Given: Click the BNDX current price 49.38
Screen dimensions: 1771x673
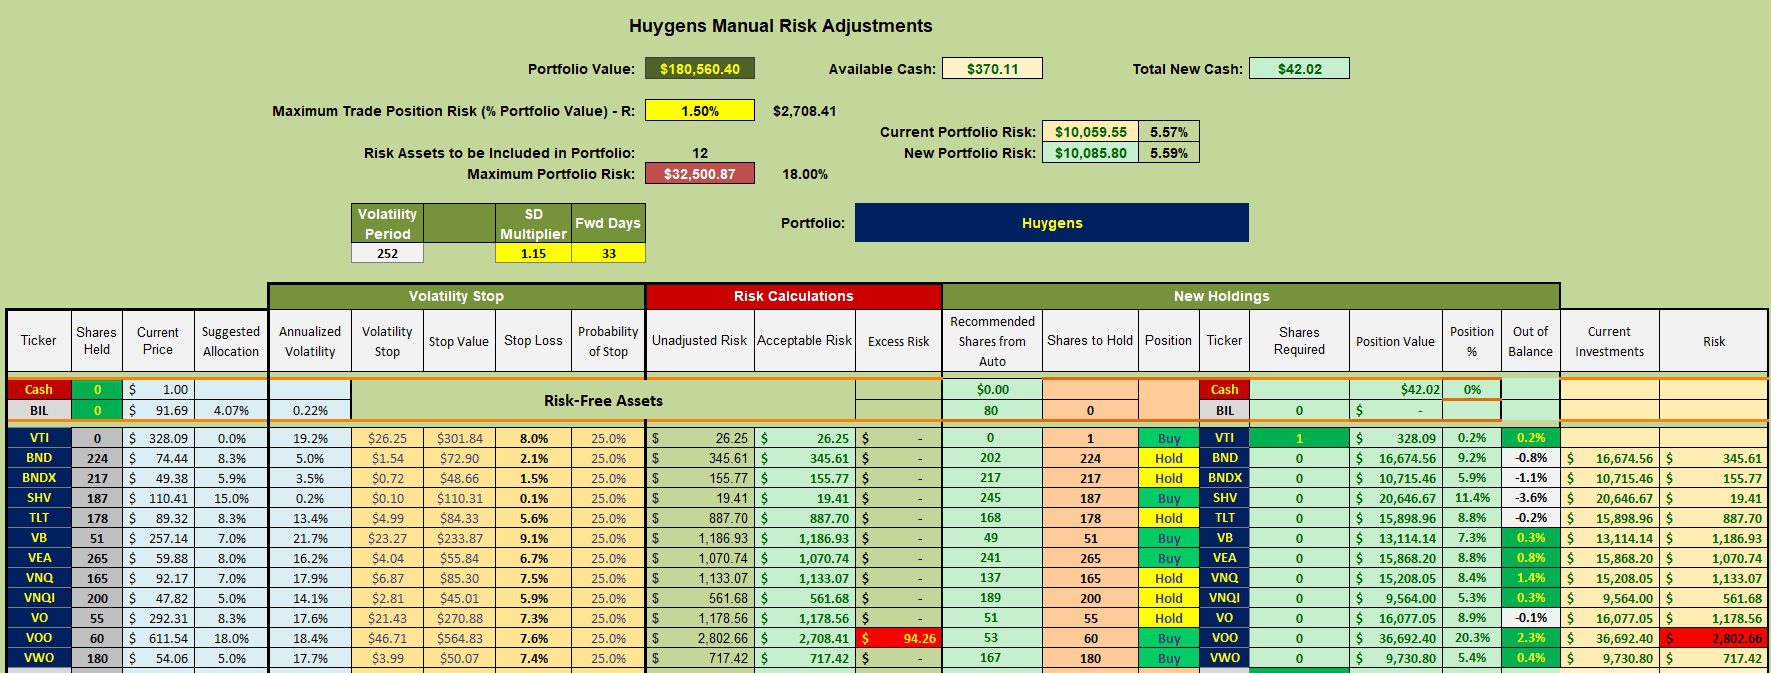Looking at the screenshot, I should 158,478.
